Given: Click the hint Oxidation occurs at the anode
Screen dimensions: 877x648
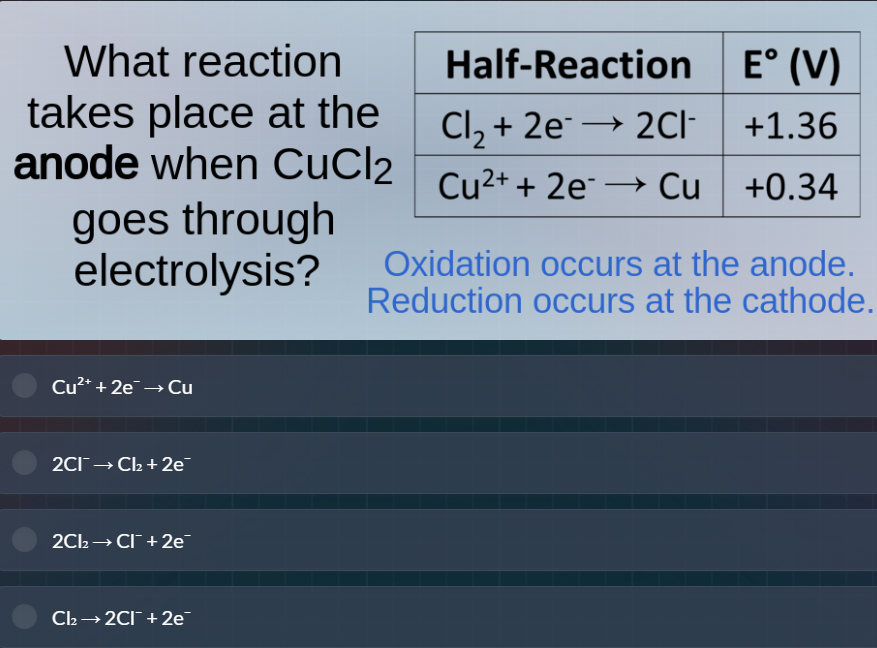Looking at the screenshot, I should pos(620,265).
